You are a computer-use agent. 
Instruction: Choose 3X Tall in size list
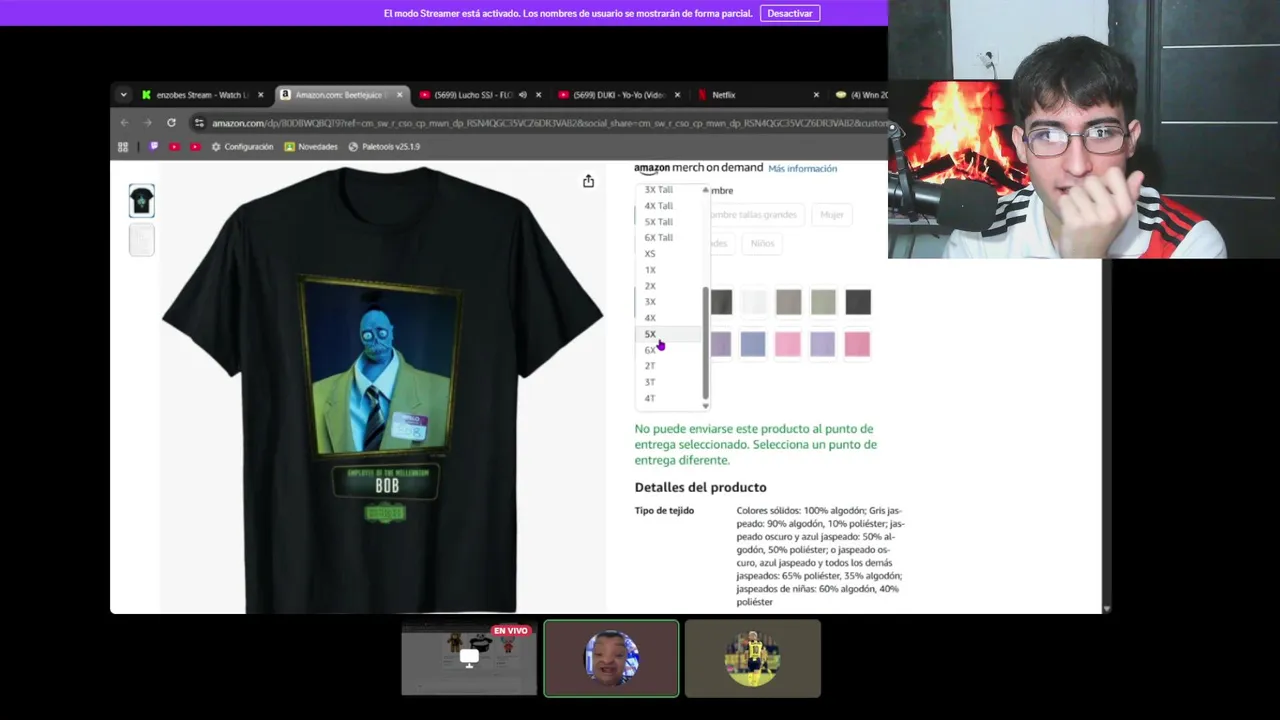[658, 190]
